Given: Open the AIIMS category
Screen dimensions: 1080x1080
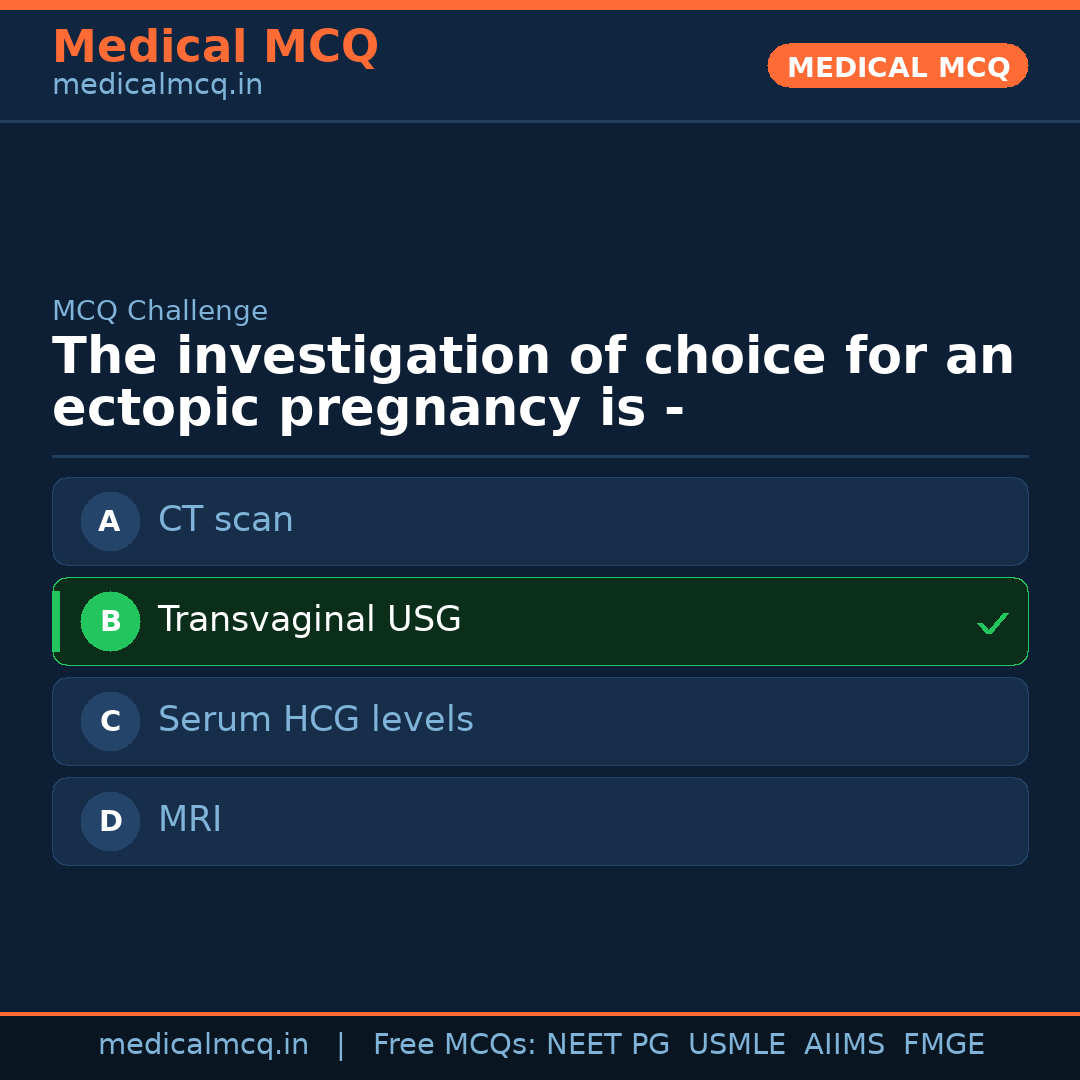Looking at the screenshot, I should tap(845, 1043).
